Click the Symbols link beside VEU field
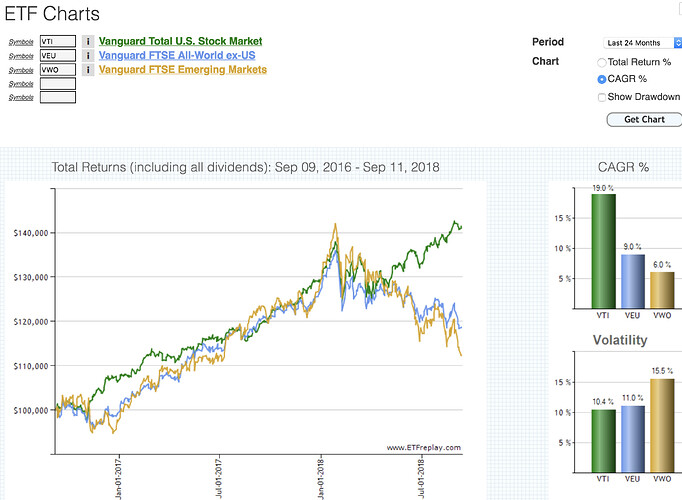 click(x=21, y=56)
